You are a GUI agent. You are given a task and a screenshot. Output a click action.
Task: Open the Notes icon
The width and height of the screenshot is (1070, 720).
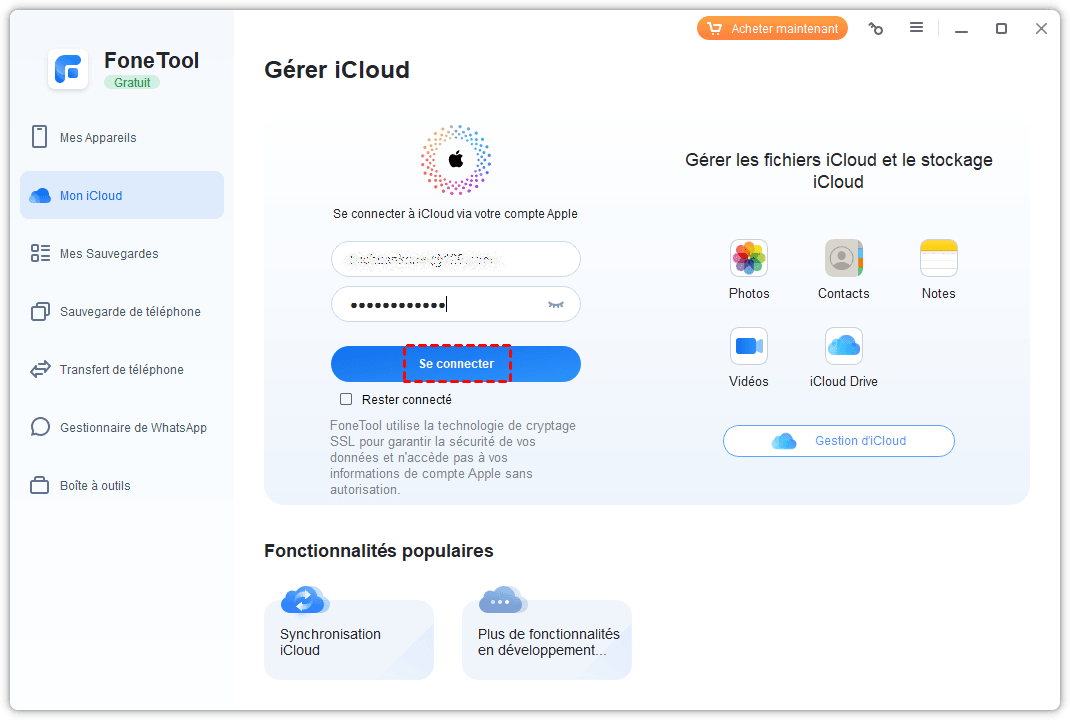click(938, 258)
